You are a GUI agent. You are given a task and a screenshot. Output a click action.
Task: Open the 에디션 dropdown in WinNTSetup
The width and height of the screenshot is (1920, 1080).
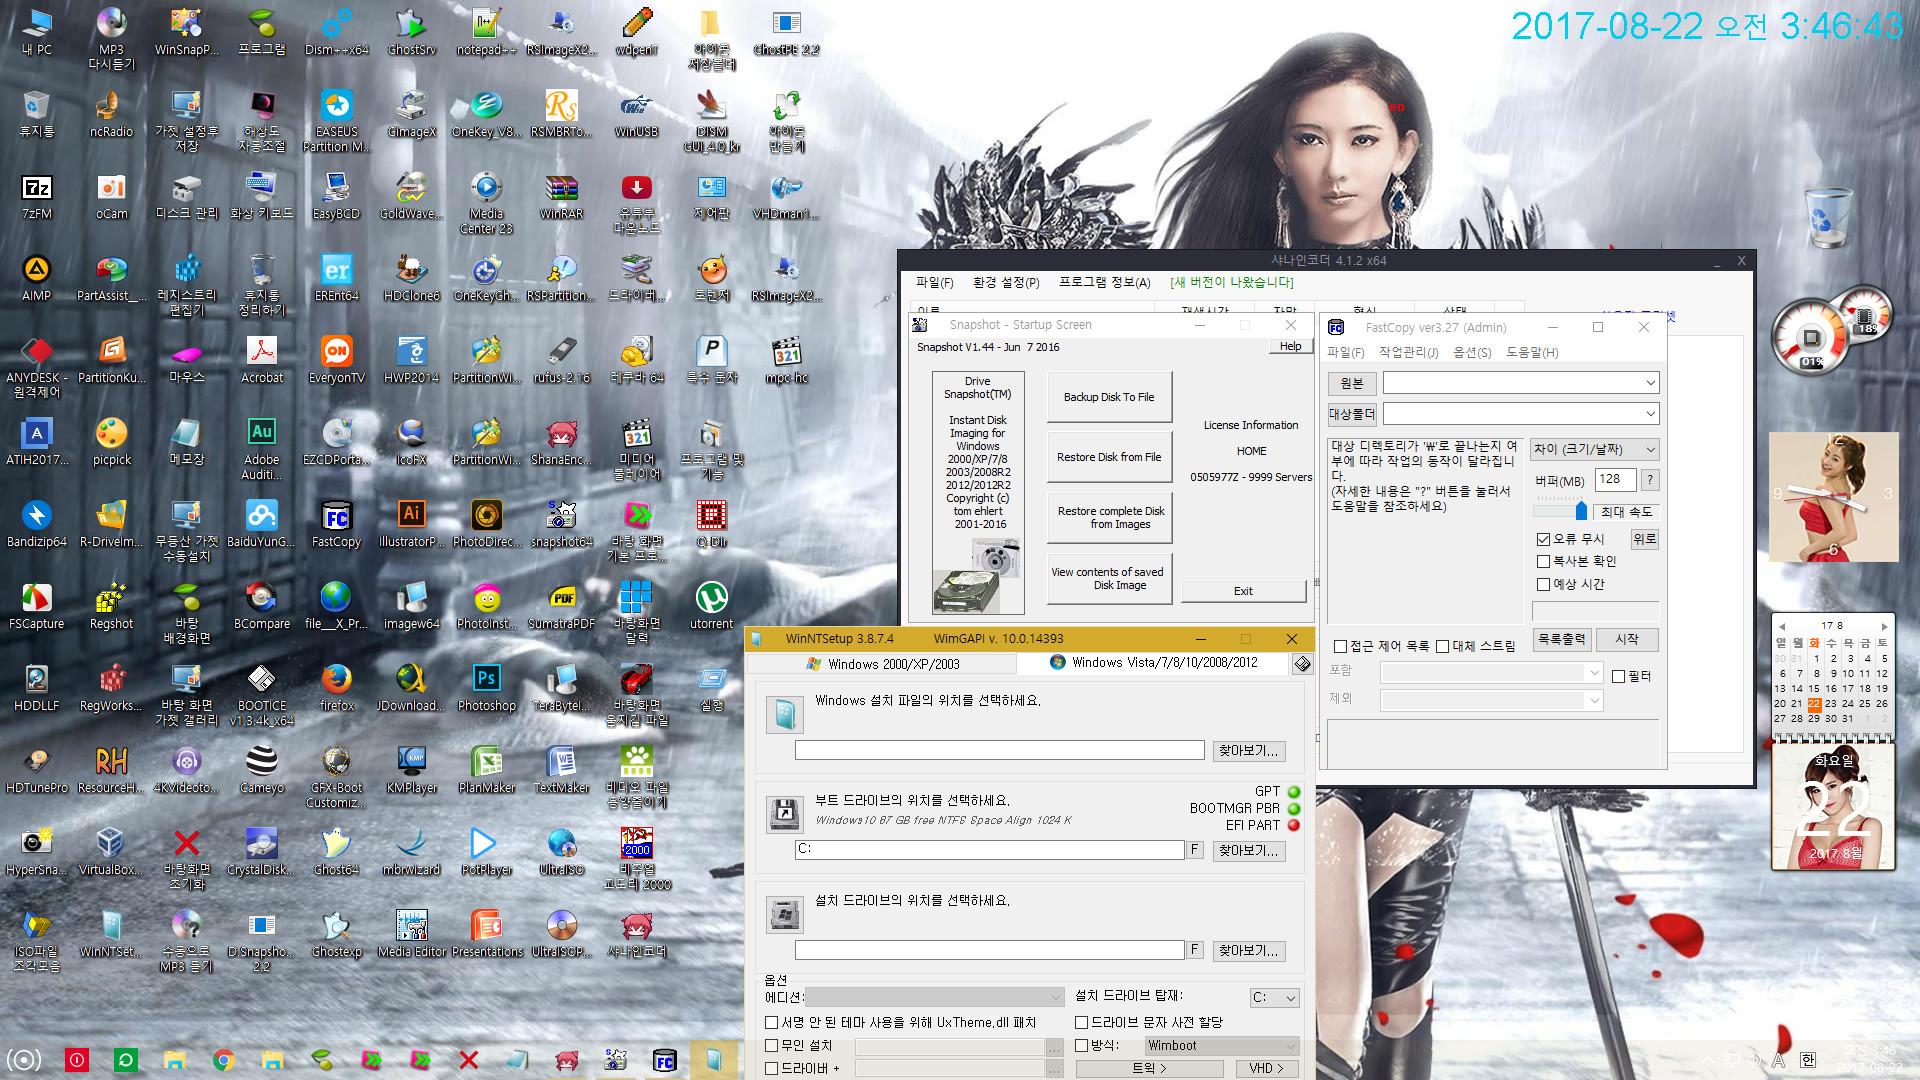click(934, 997)
